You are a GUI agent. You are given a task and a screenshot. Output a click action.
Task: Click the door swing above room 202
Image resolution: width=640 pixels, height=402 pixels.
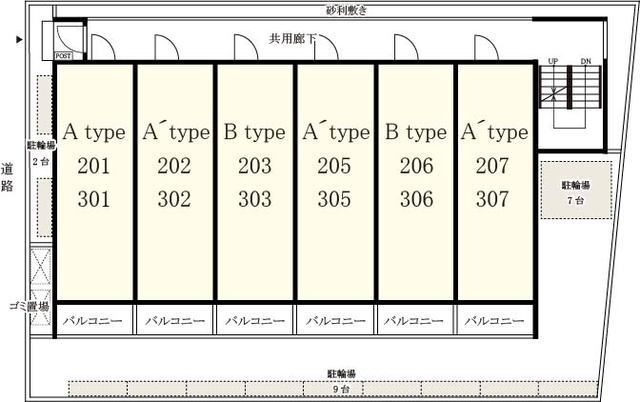coord(167,47)
